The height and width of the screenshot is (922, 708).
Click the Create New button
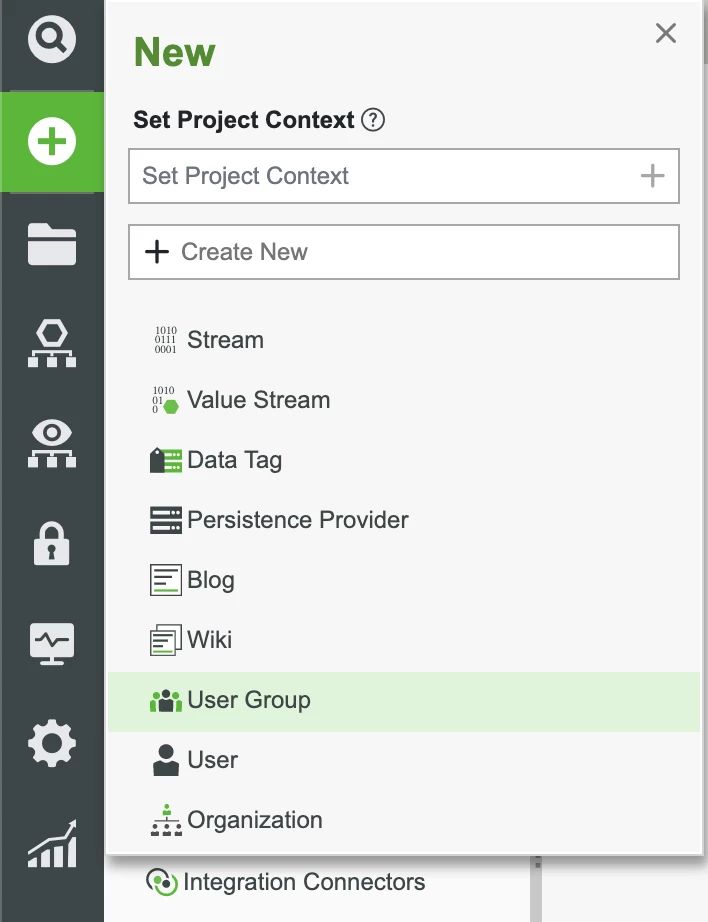pos(404,251)
